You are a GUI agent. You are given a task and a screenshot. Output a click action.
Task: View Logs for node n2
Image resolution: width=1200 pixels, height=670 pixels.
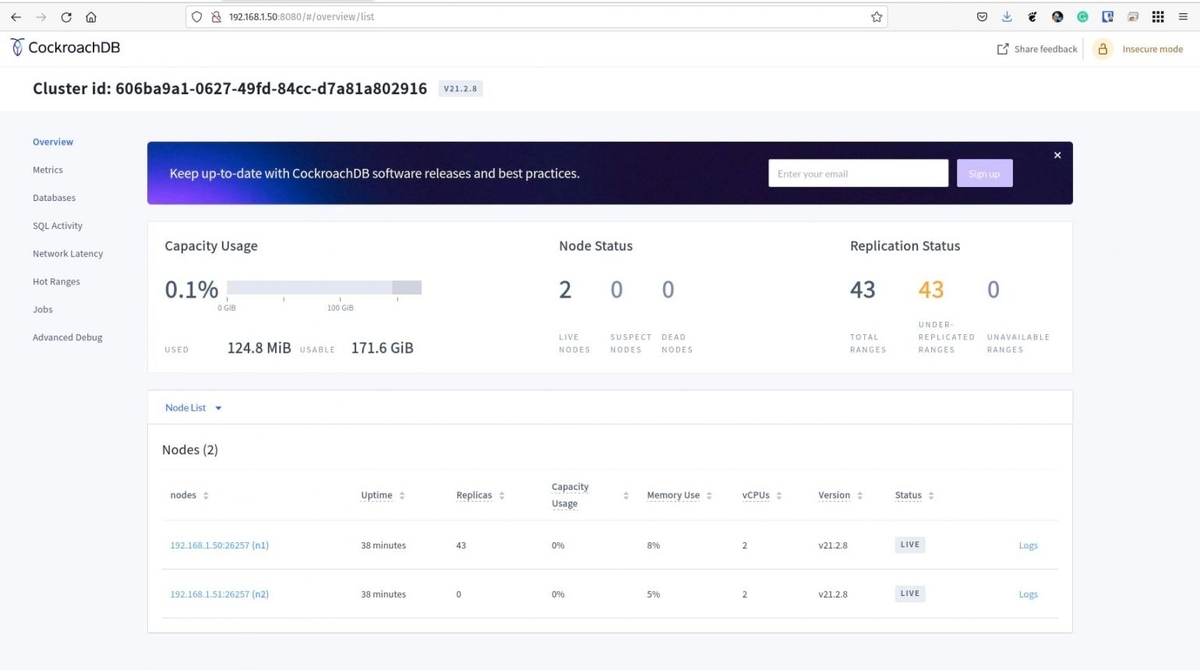click(1028, 594)
